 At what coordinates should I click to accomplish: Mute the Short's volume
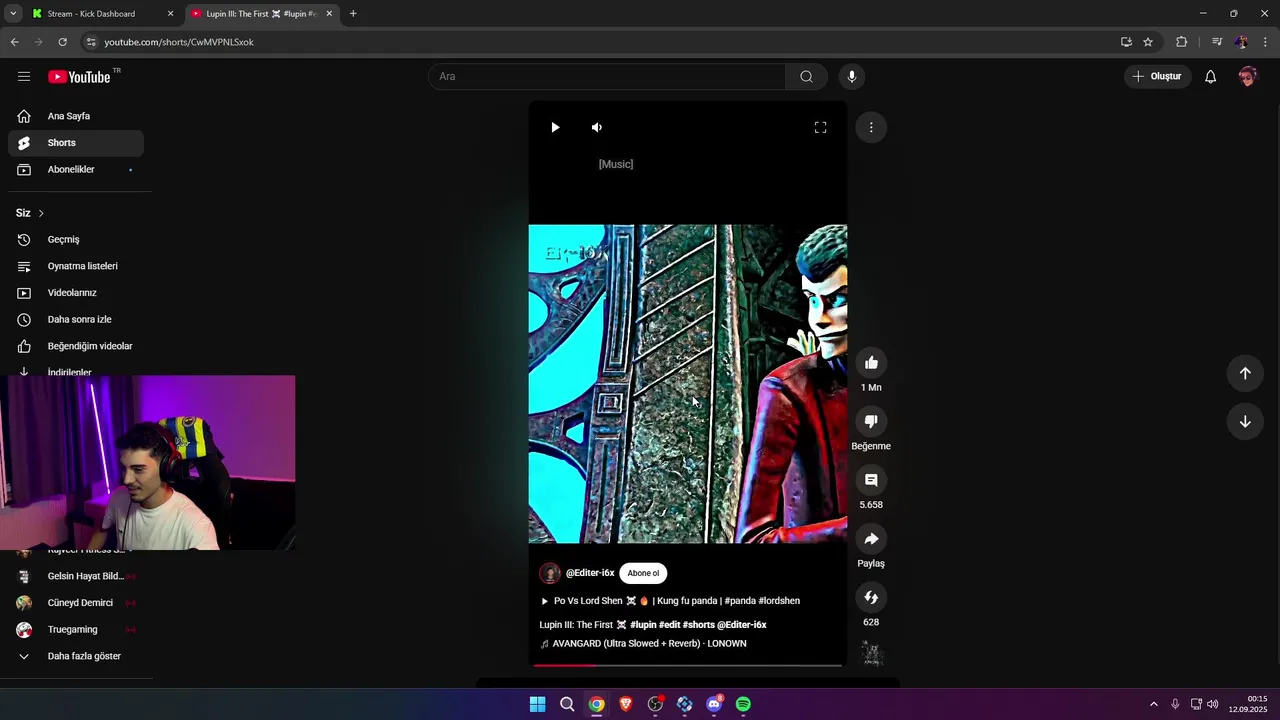tap(597, 127)
